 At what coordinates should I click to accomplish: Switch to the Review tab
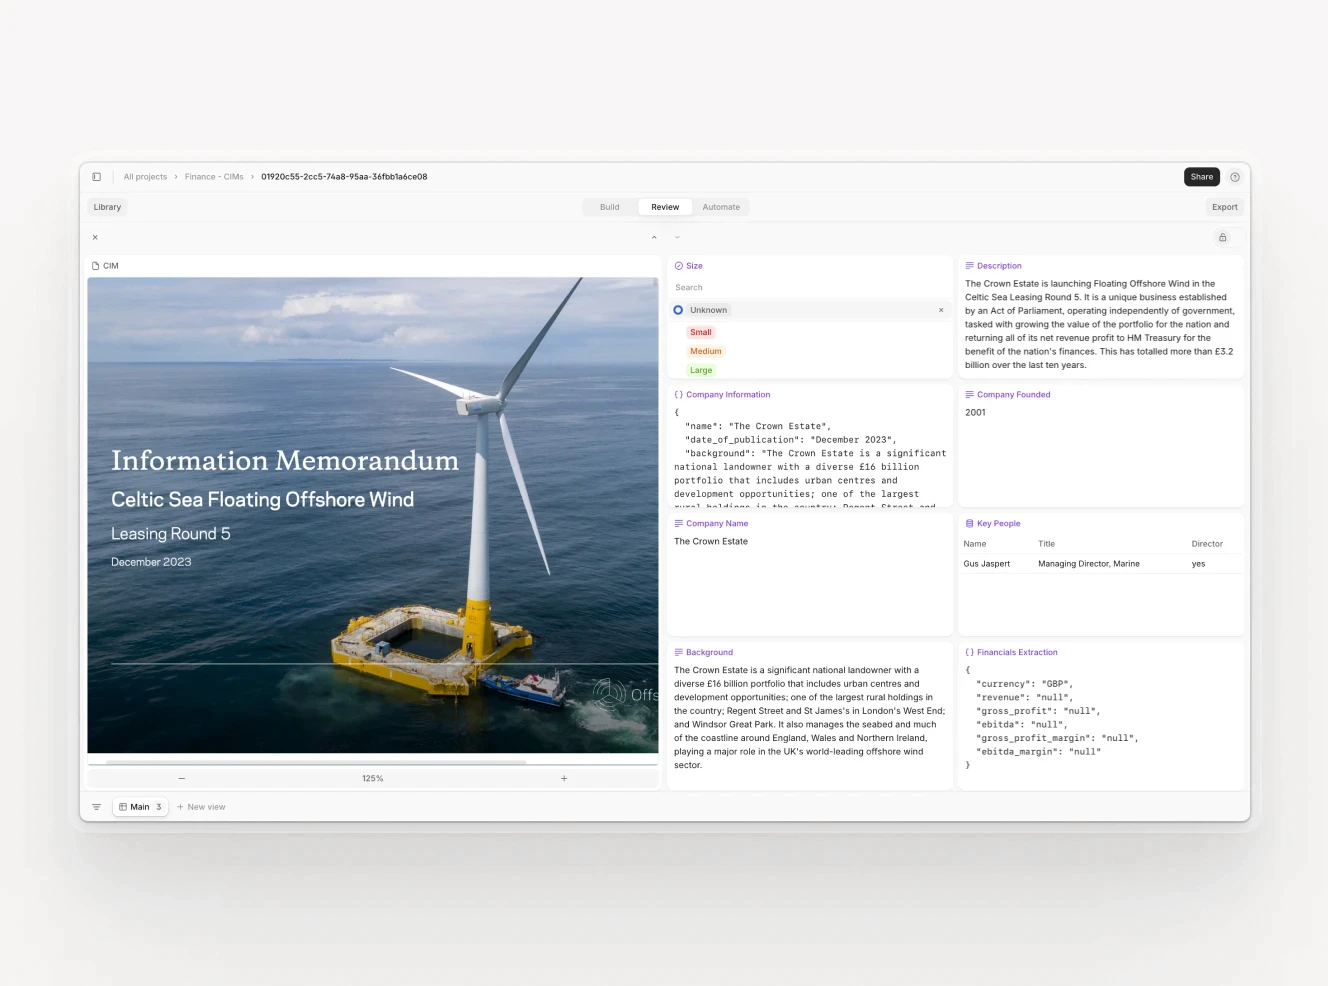click(x=665, y=207)
